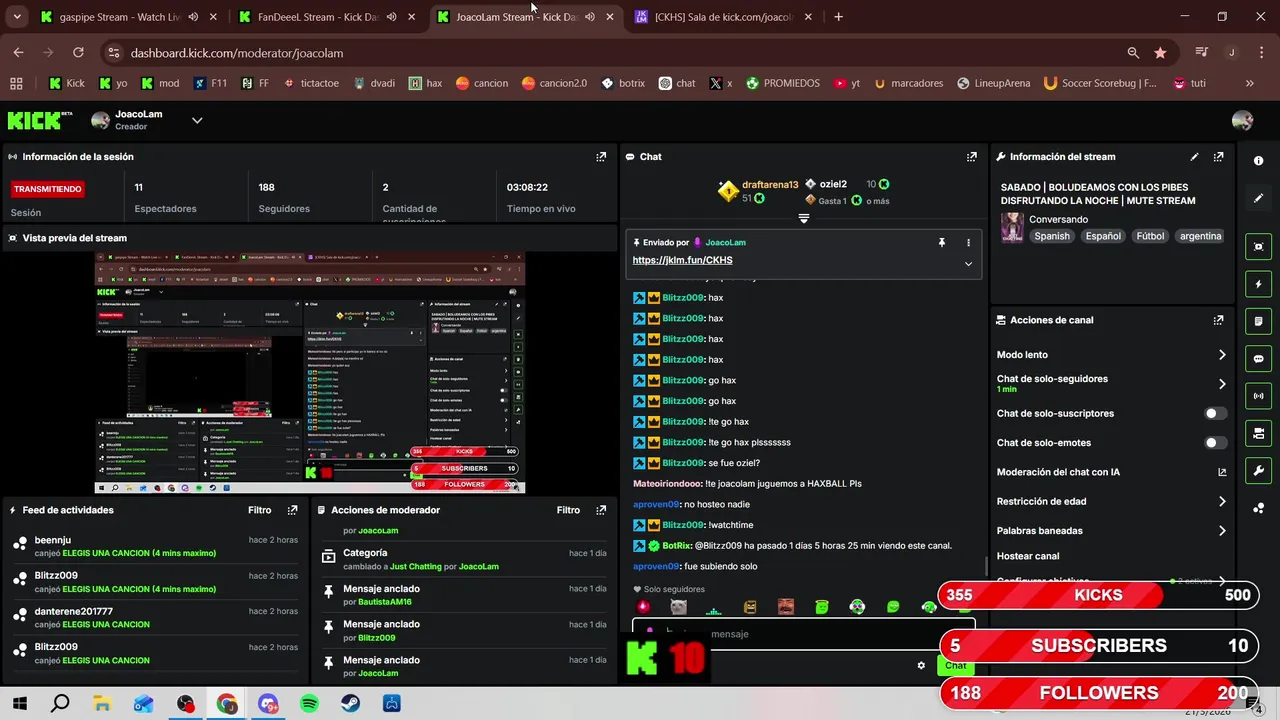This screenshot has height=720, width=1280.
Task: Open the botrix bookmark
Action: point(622,83)
